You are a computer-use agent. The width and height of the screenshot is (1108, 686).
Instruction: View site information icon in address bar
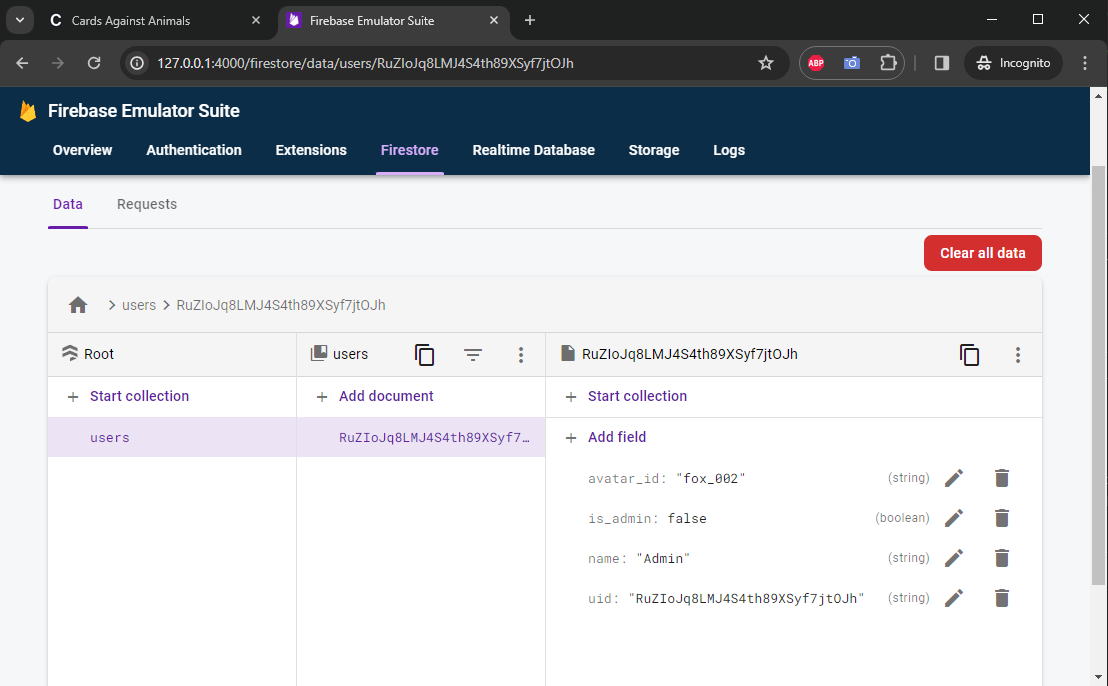(x=137, y=63)
